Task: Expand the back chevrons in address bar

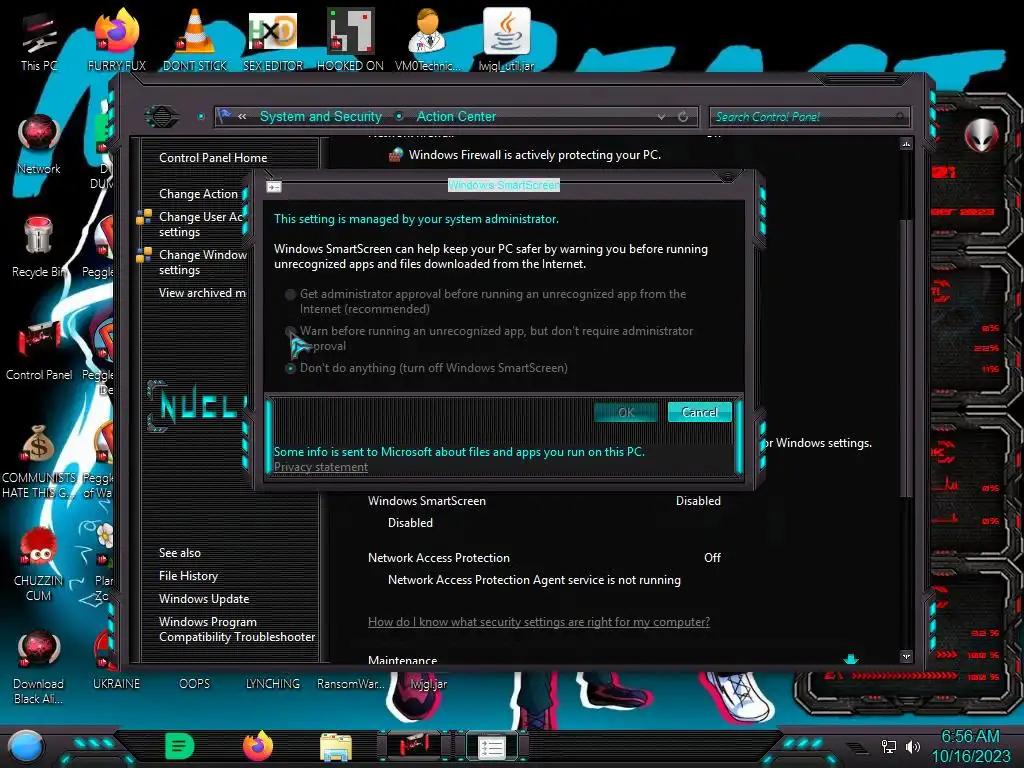Action: coord(242,116)
